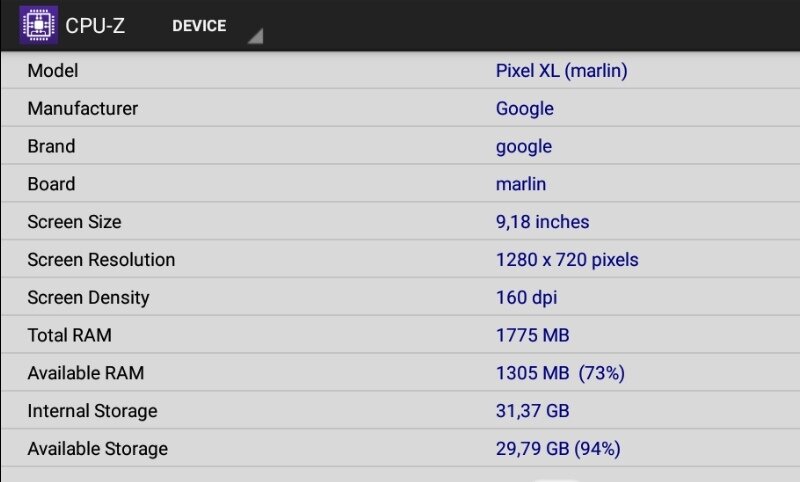
Task: Select the Manufacturer label
Action: click(83, 108)
